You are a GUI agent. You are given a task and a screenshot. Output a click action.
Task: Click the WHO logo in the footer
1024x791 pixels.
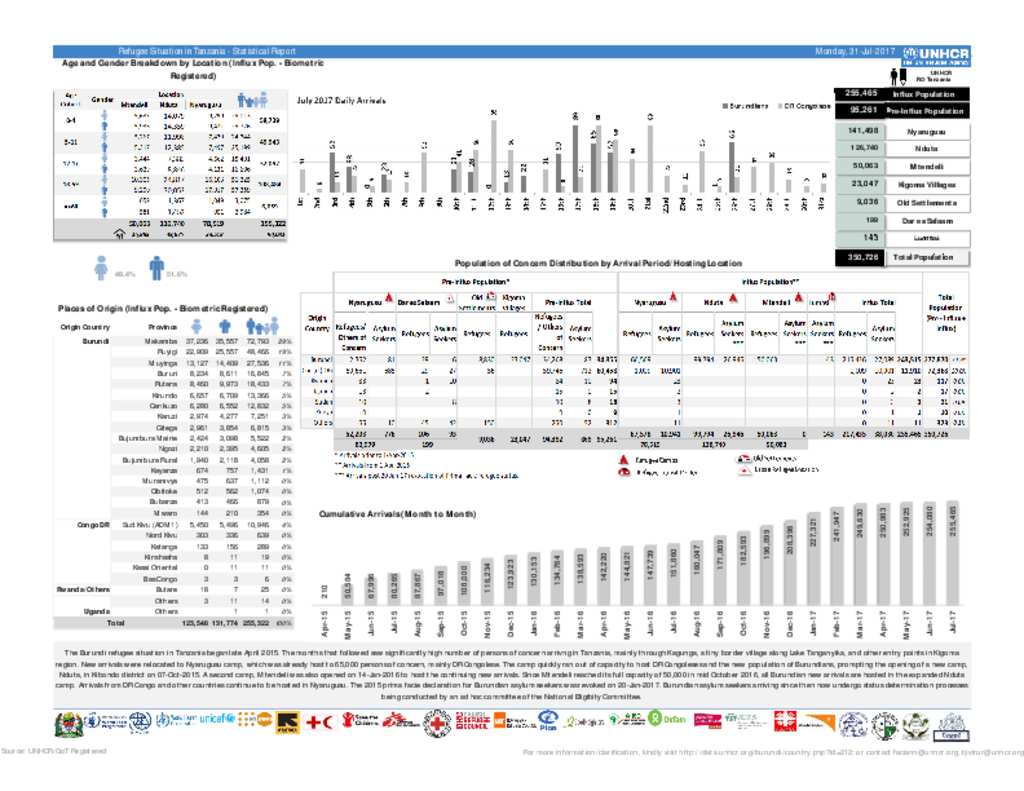(178, 720)
